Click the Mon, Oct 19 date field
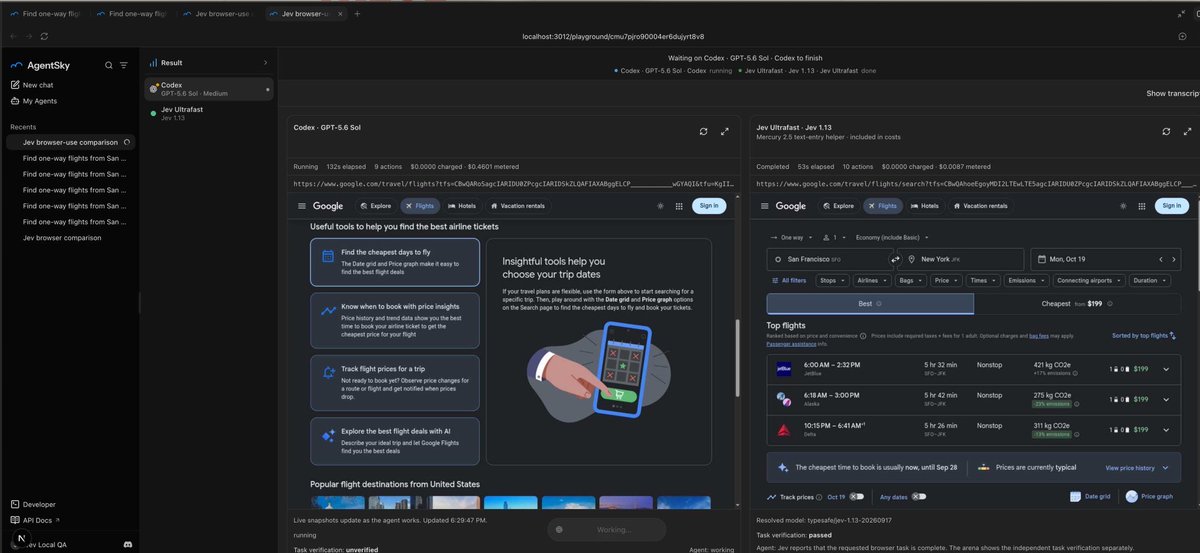This screenshot has width=1200, height=553. pyautogui.click(x=1090, y=259)
